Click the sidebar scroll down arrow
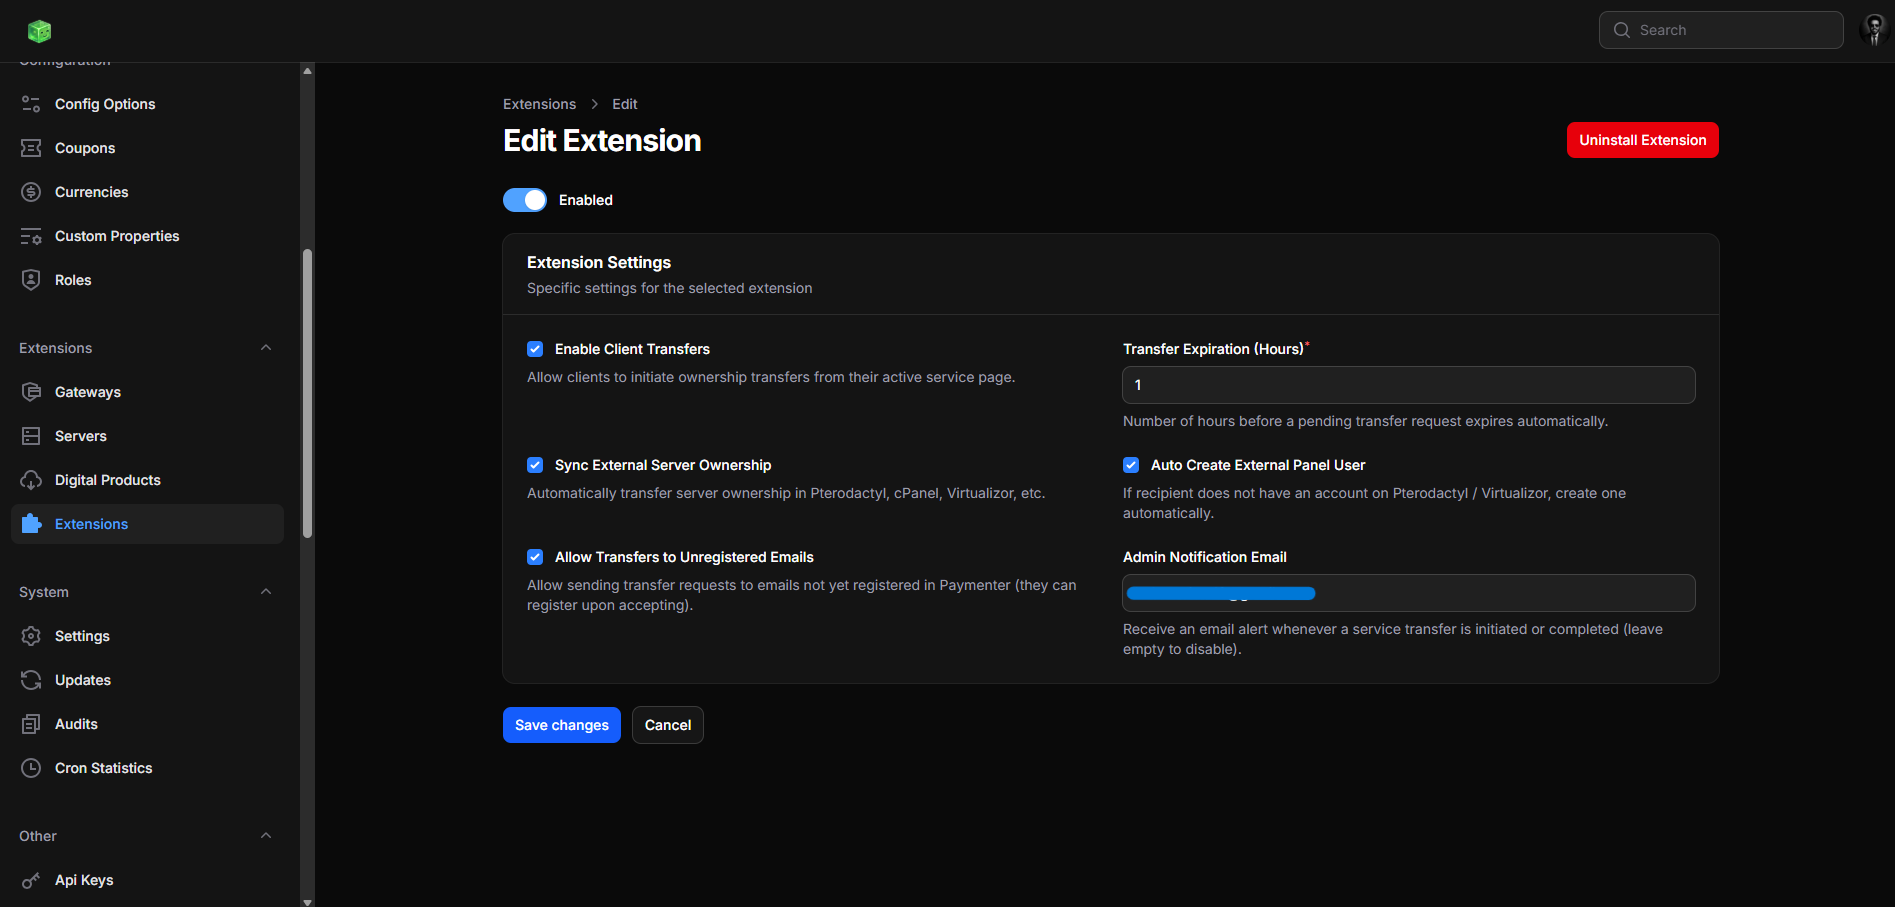1895x907 pixels. [x=308, y=901]
